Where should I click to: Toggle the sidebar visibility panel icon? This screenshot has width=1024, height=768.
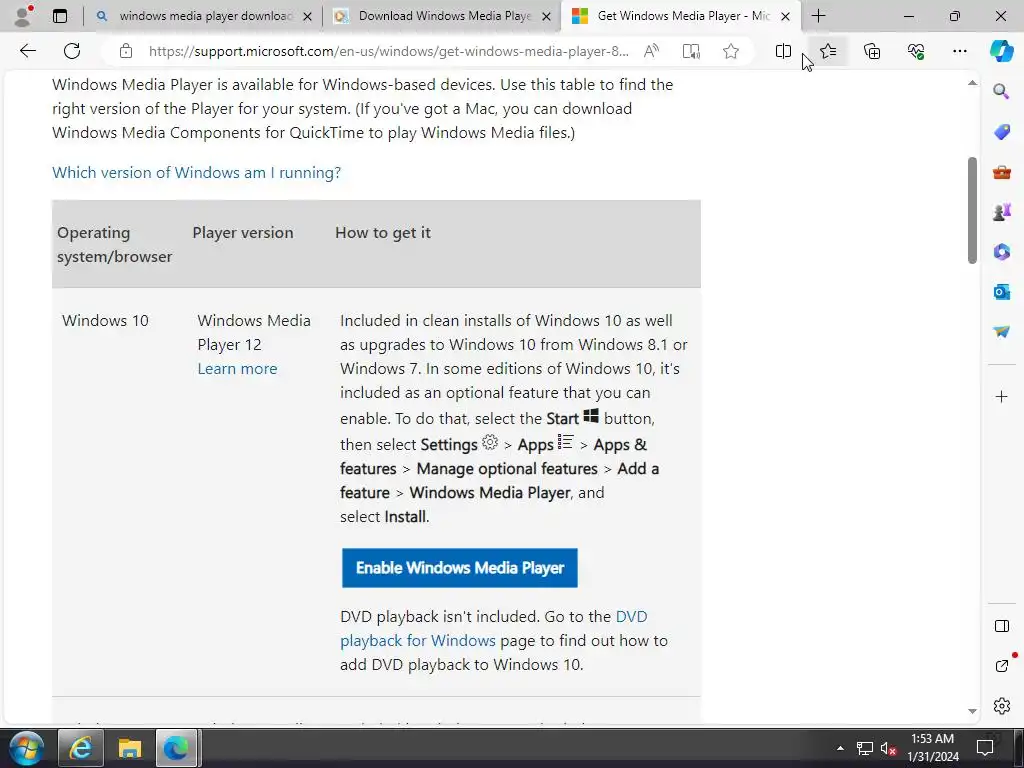1001,626
